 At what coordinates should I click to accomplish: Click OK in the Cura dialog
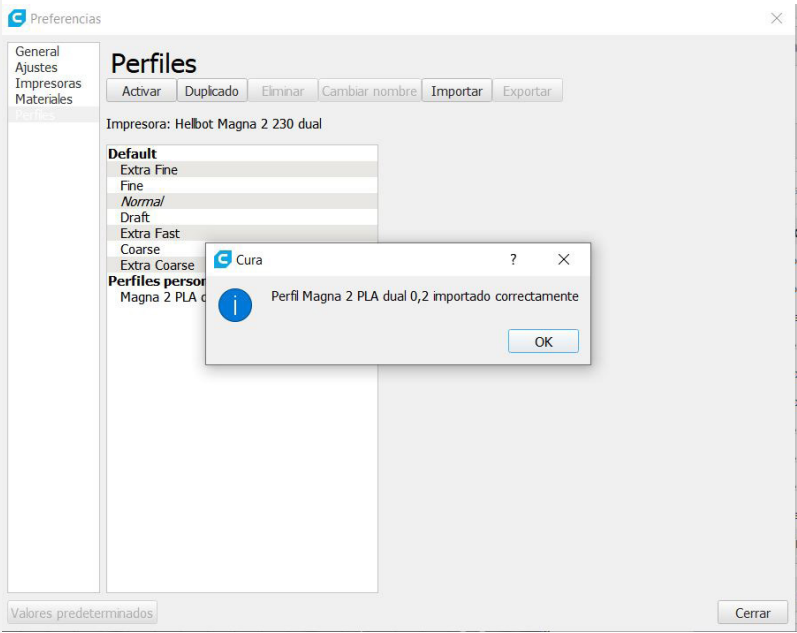pos(543,341)
